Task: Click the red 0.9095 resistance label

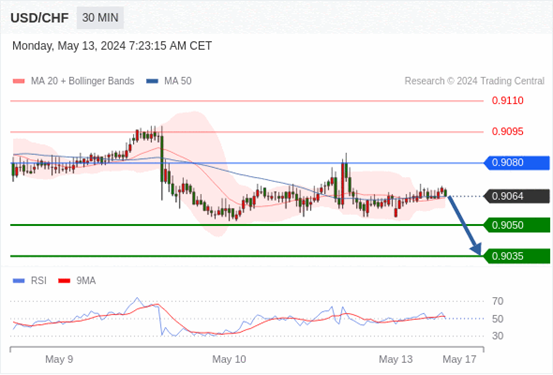Action: 508,132
